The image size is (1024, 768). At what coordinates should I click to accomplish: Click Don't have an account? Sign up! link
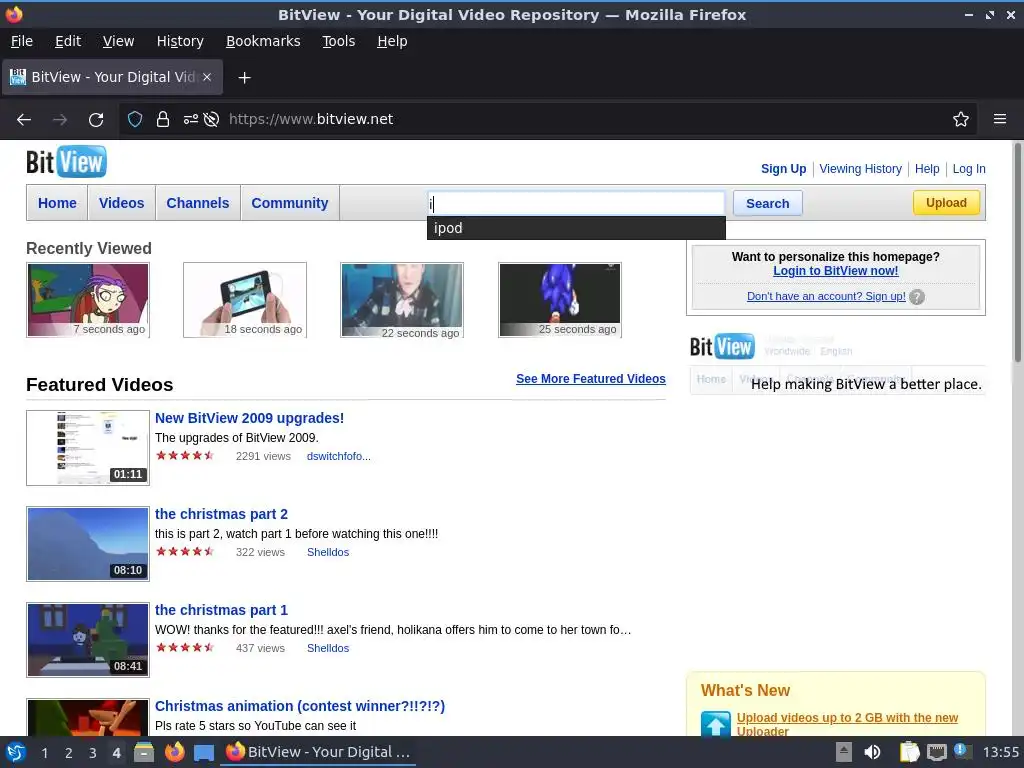[826, 296]
